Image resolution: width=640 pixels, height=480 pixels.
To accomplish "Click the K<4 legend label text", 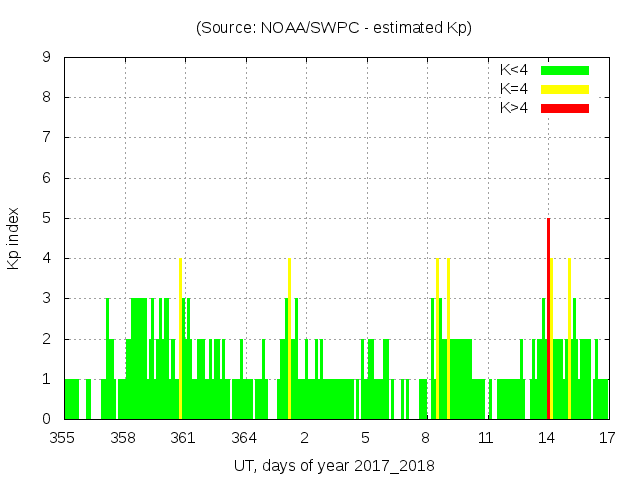I will (514, 70).
